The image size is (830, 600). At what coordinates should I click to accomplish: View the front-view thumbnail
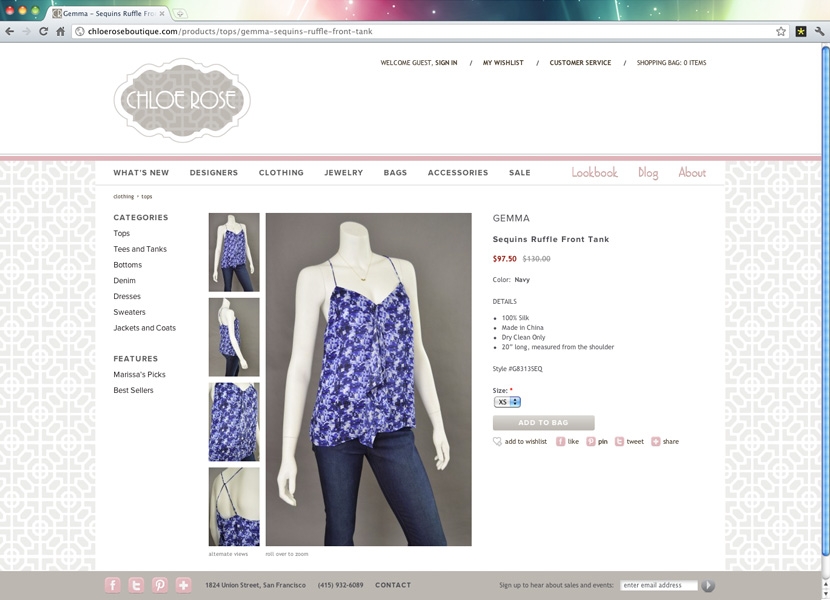click(234, 252)
